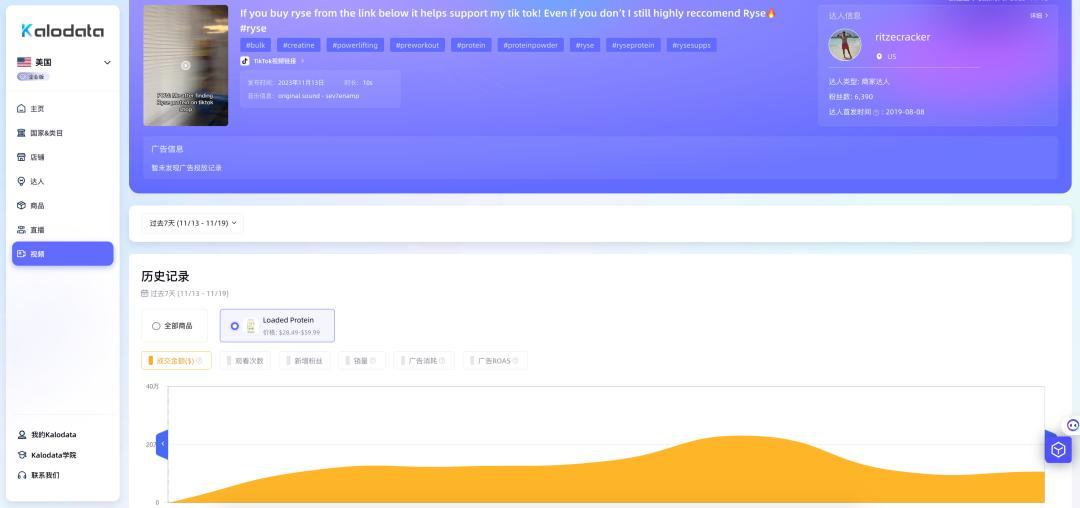Click the US flag icon
This screenshot has width=1080, height=508.
[x=24, y=62]
